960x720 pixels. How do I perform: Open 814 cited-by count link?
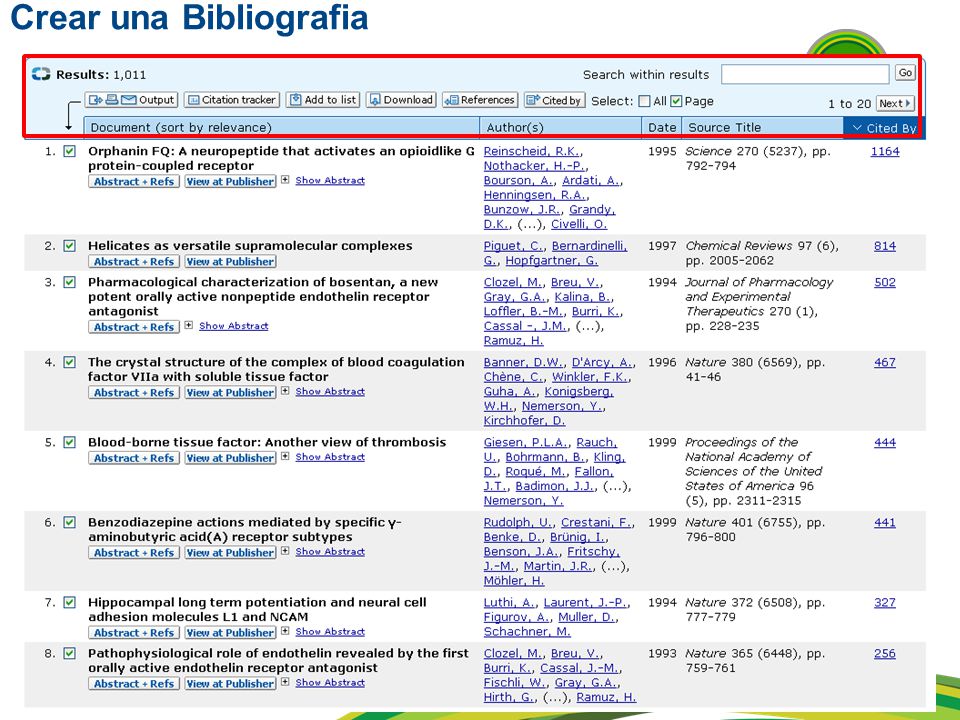pos(885,246)
